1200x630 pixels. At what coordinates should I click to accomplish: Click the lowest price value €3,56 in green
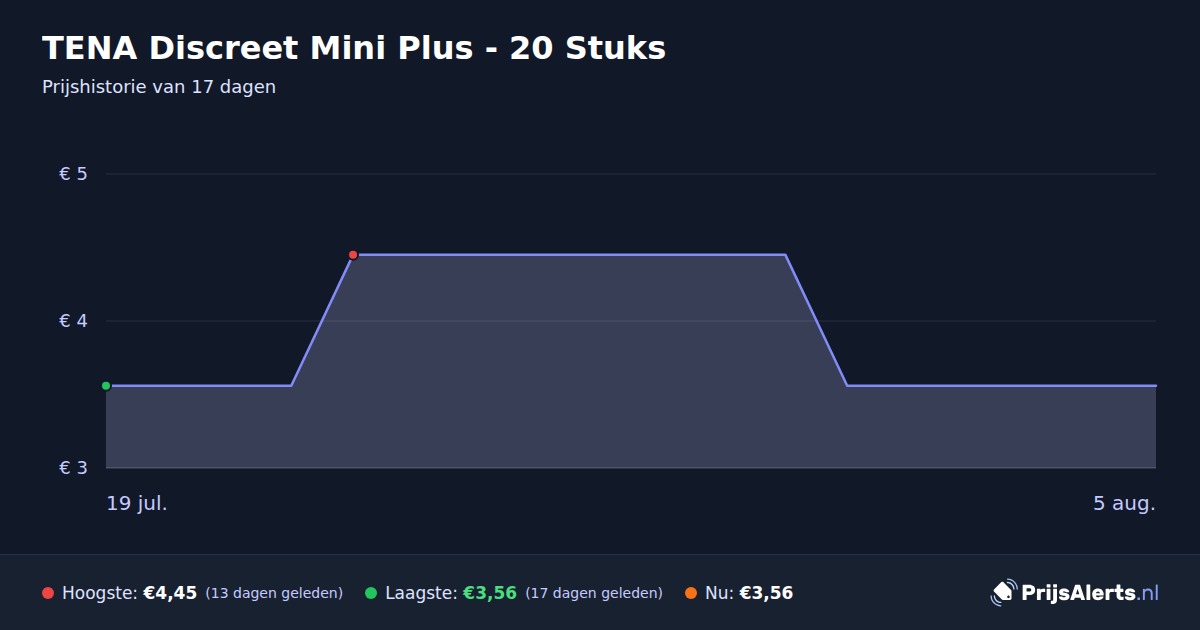pyautogui.click(x=489, y=593)
